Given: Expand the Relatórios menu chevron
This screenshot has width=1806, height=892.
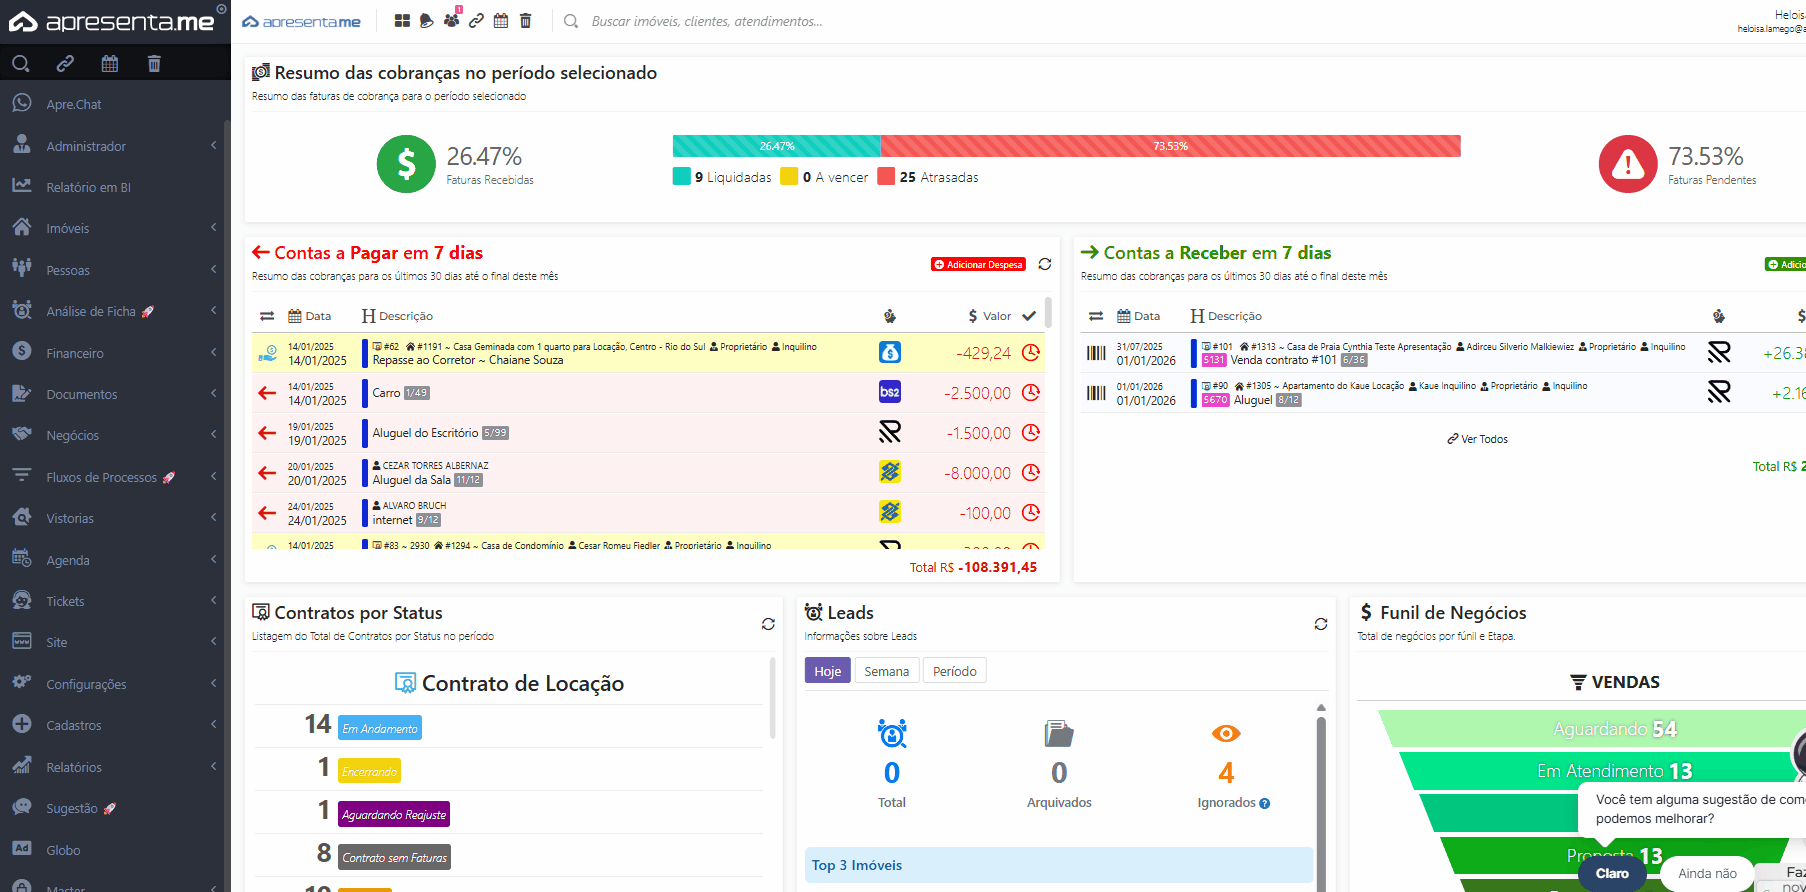Looking at the screenshot, I should (x=214, y=766).
